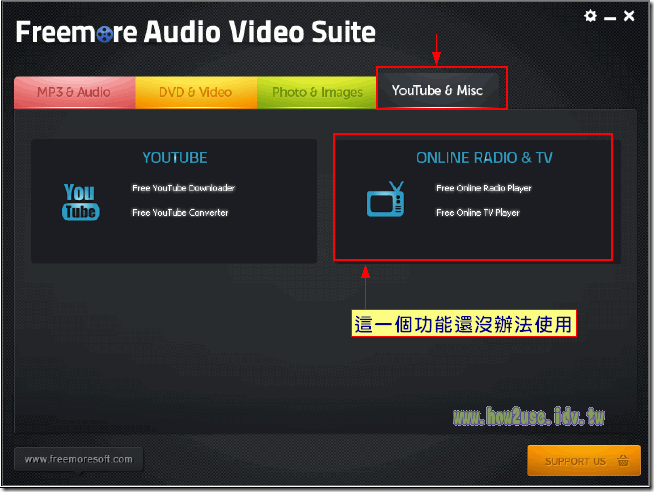This screenshot has height=492, width=654.
Task: Open the DVD & Video tab
Action: coord(195,92)
